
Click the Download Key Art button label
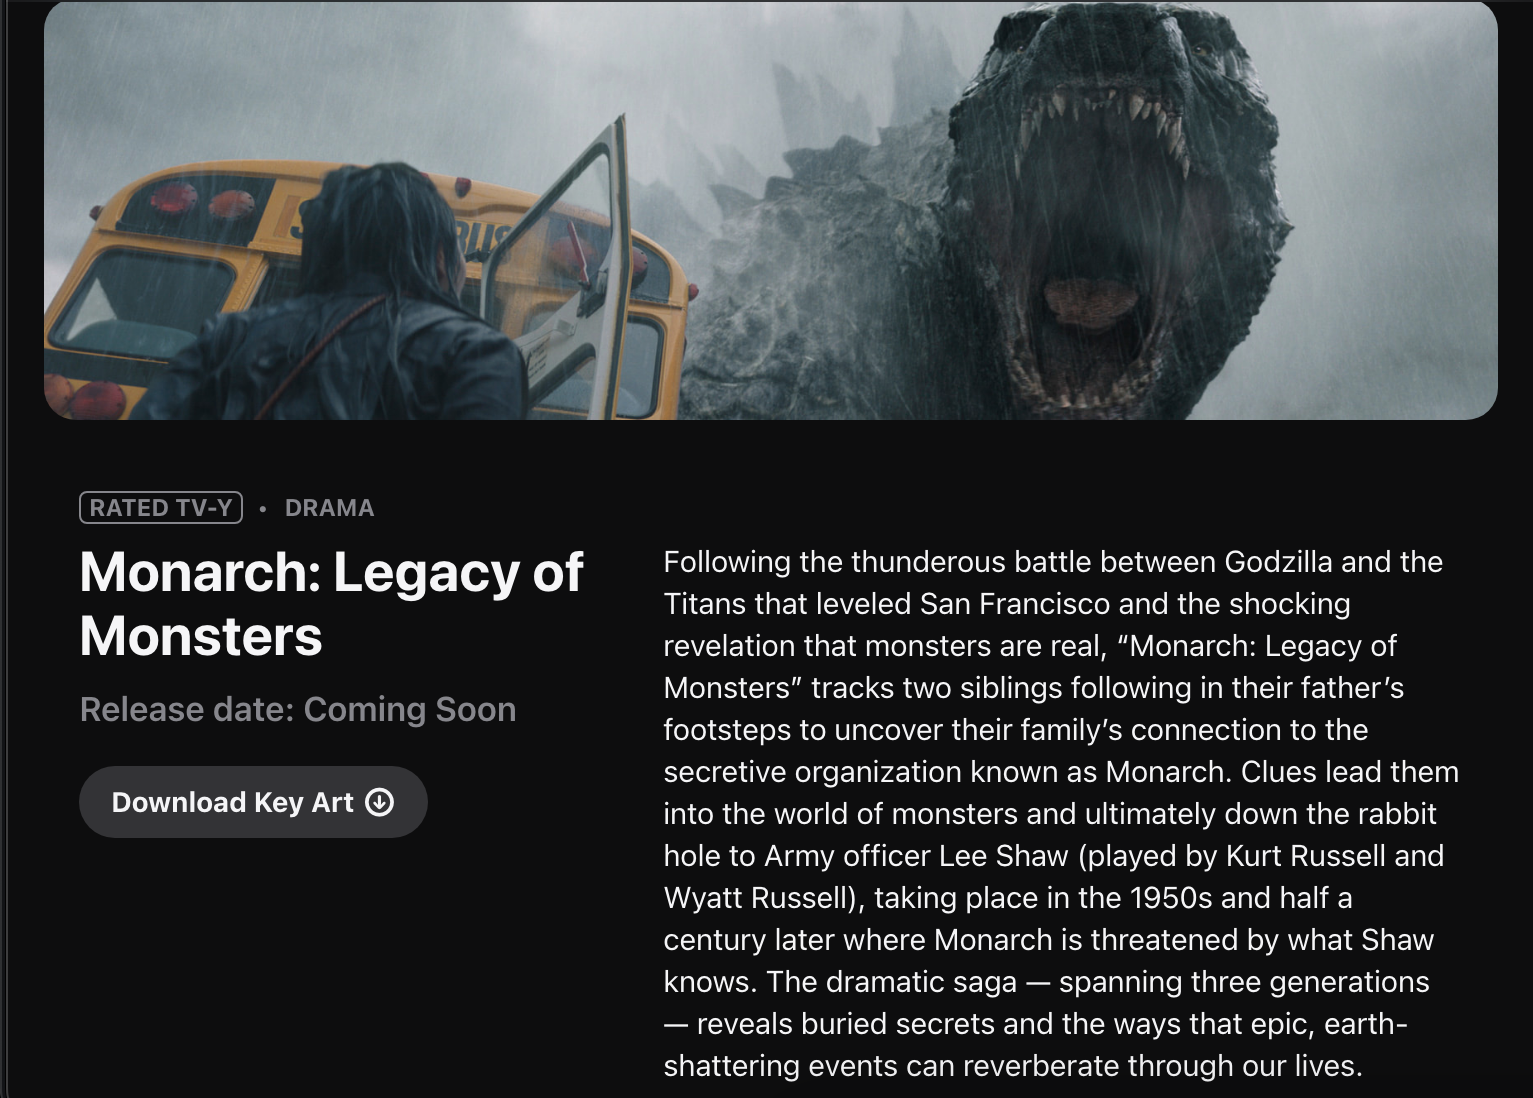[232, 802]
